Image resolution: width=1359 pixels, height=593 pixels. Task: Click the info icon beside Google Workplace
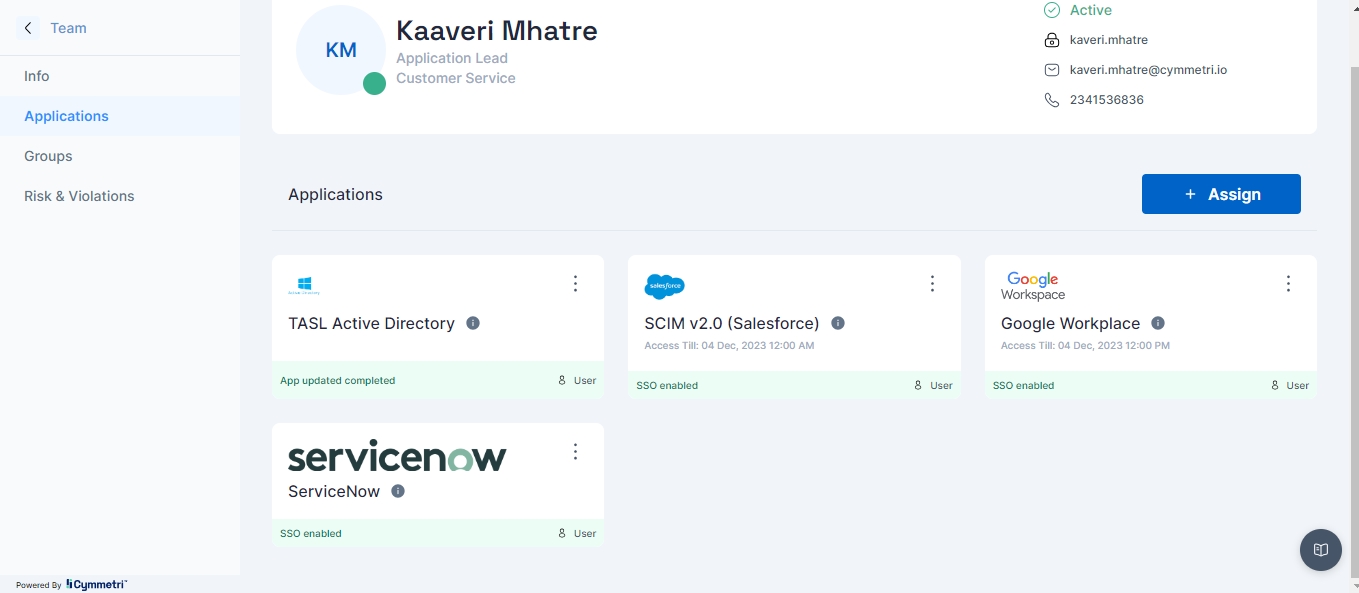coord(1158,323)
